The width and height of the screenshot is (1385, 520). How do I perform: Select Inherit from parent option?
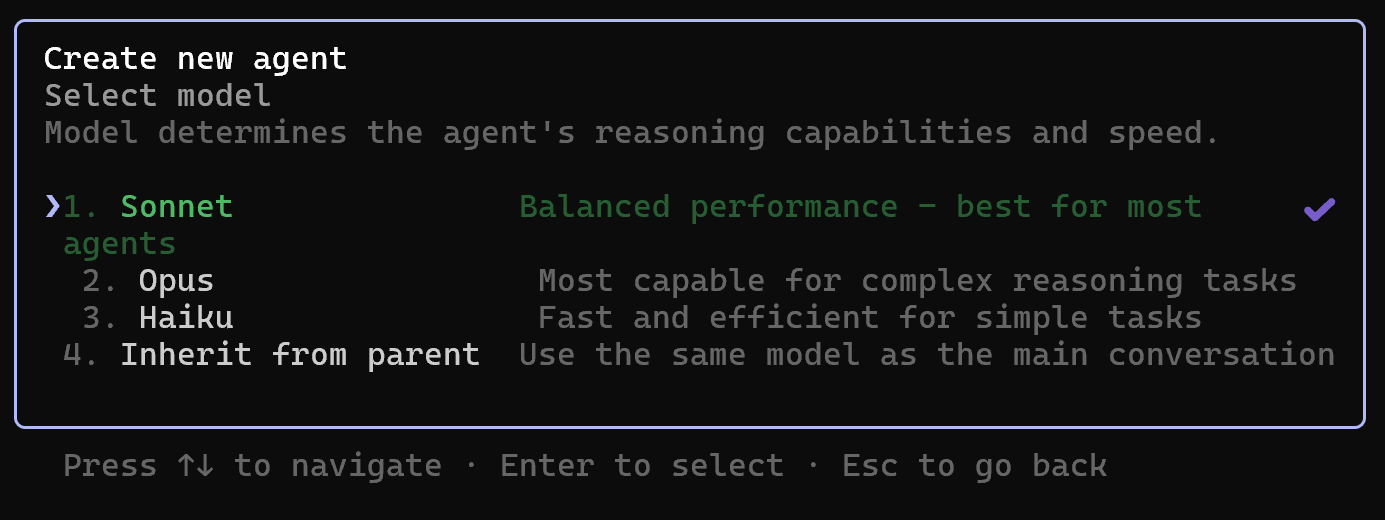[299, 355]
